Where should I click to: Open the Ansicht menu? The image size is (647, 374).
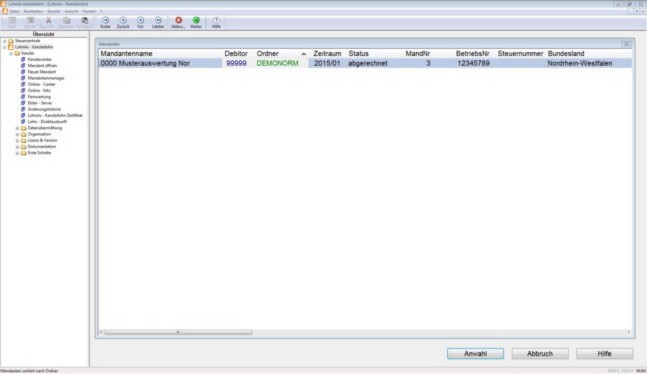[71, 12]
